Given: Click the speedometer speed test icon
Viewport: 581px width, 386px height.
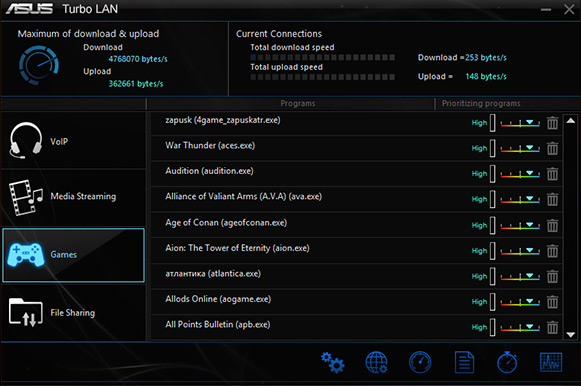Looking at the screenshot, I should (x=420, y=362).
